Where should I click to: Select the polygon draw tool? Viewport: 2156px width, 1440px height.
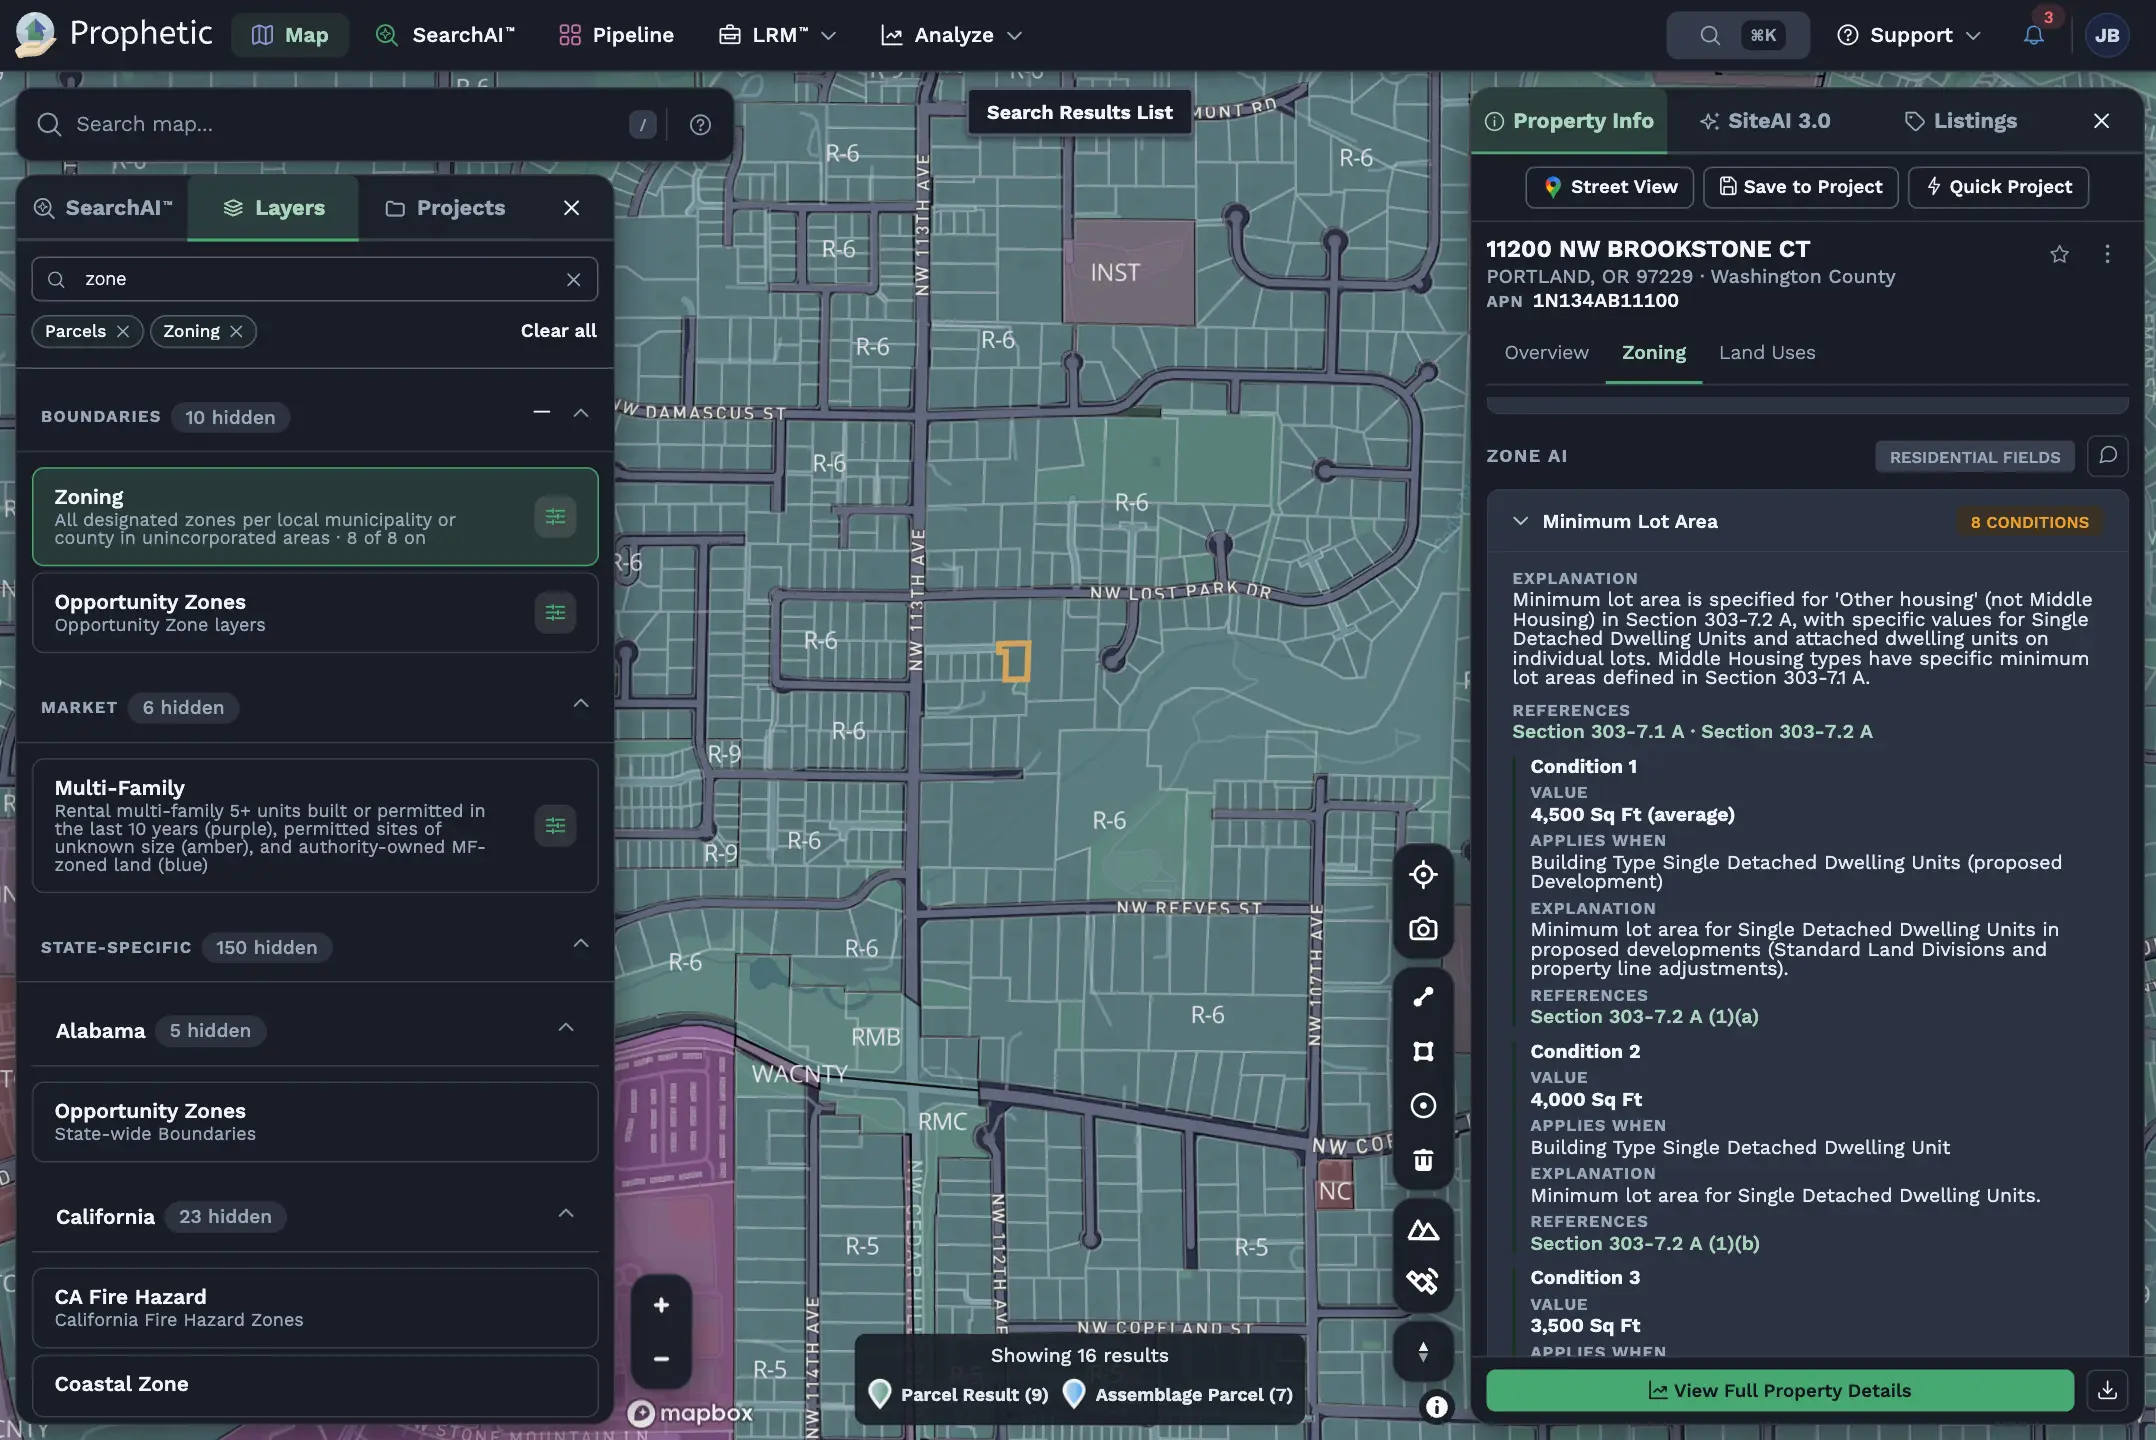(x=1423, y=1051)
